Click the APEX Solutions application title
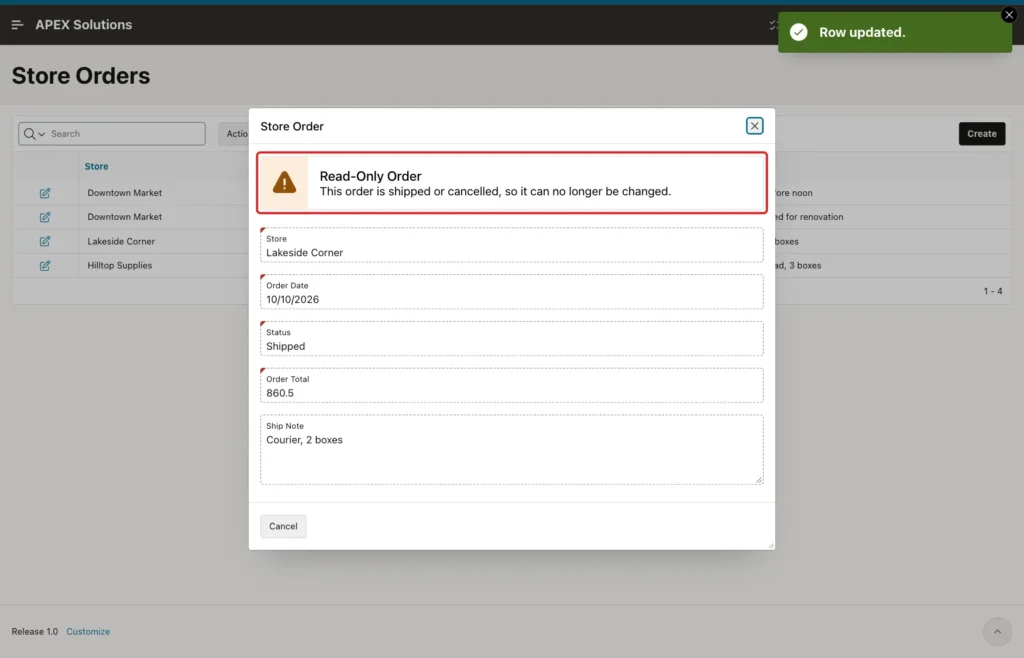The image size is (1024, 658). (84, 25)
